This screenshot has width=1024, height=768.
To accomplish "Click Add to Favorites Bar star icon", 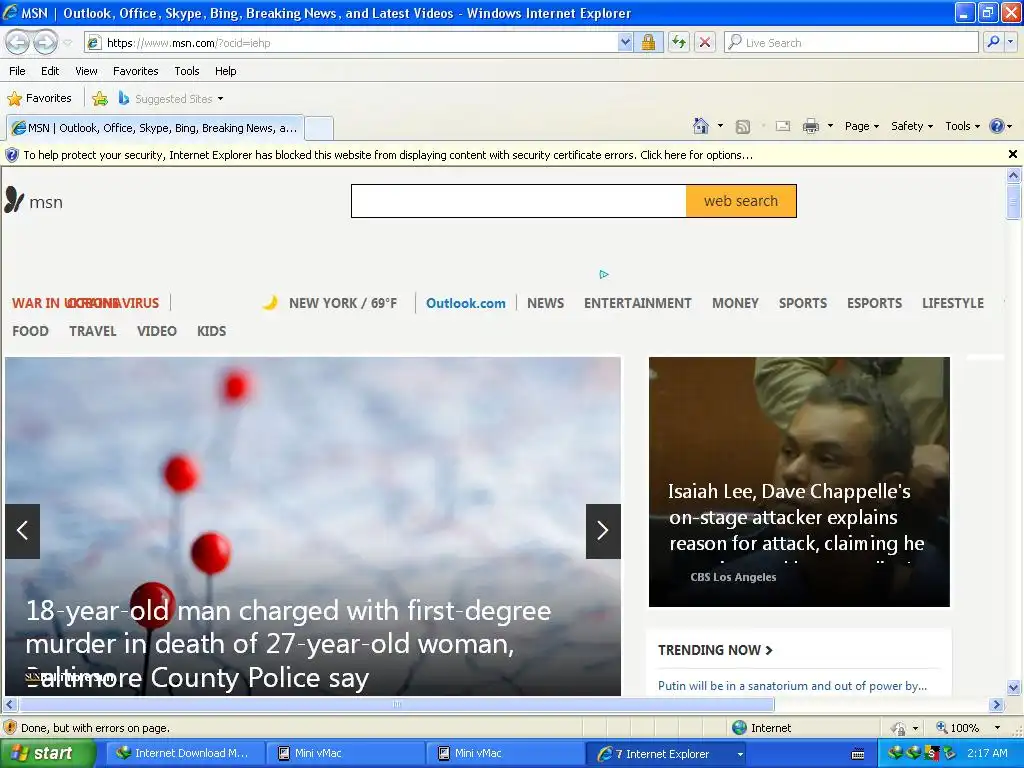I will 100,99.
